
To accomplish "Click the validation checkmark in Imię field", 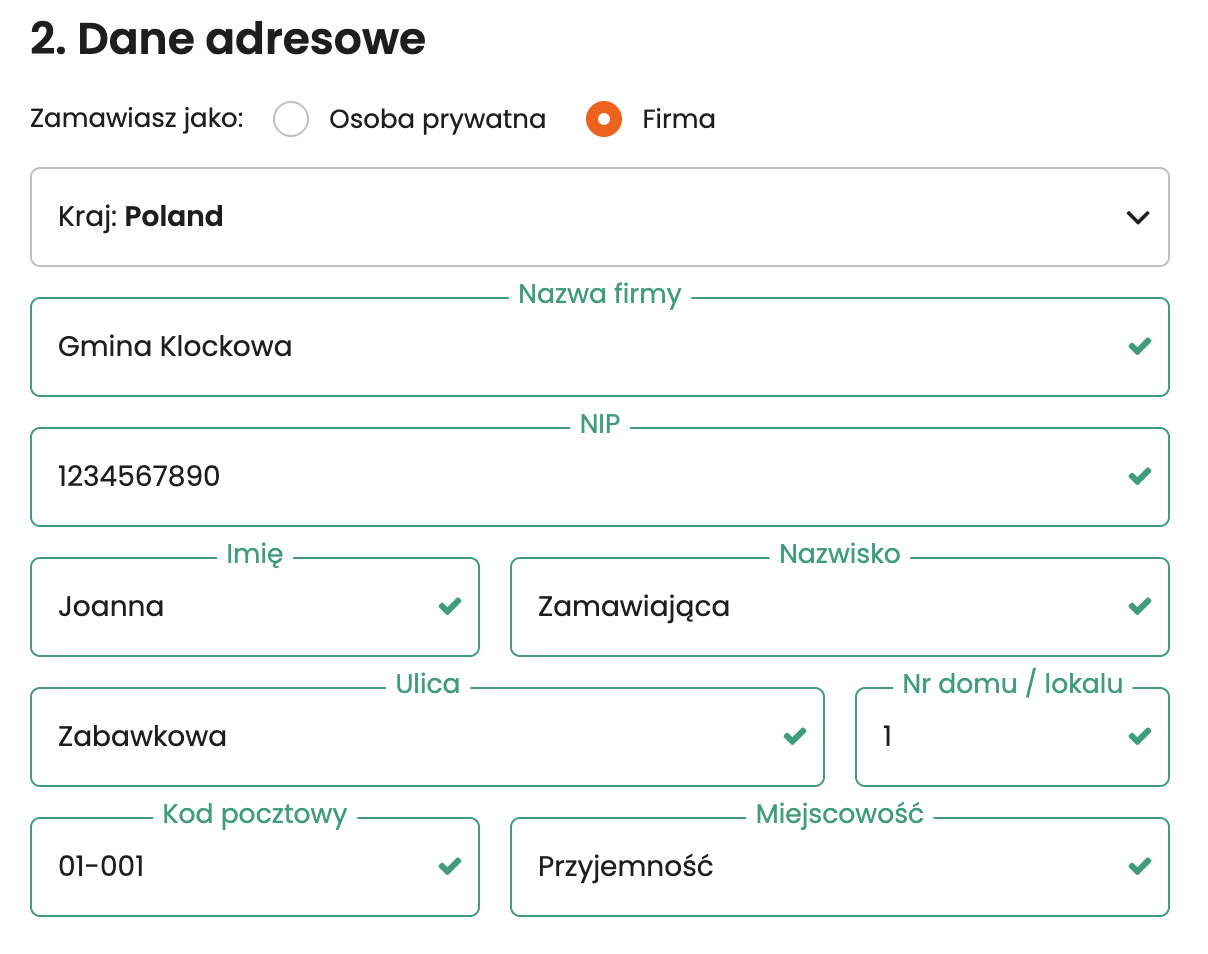I will click(450, 606).
